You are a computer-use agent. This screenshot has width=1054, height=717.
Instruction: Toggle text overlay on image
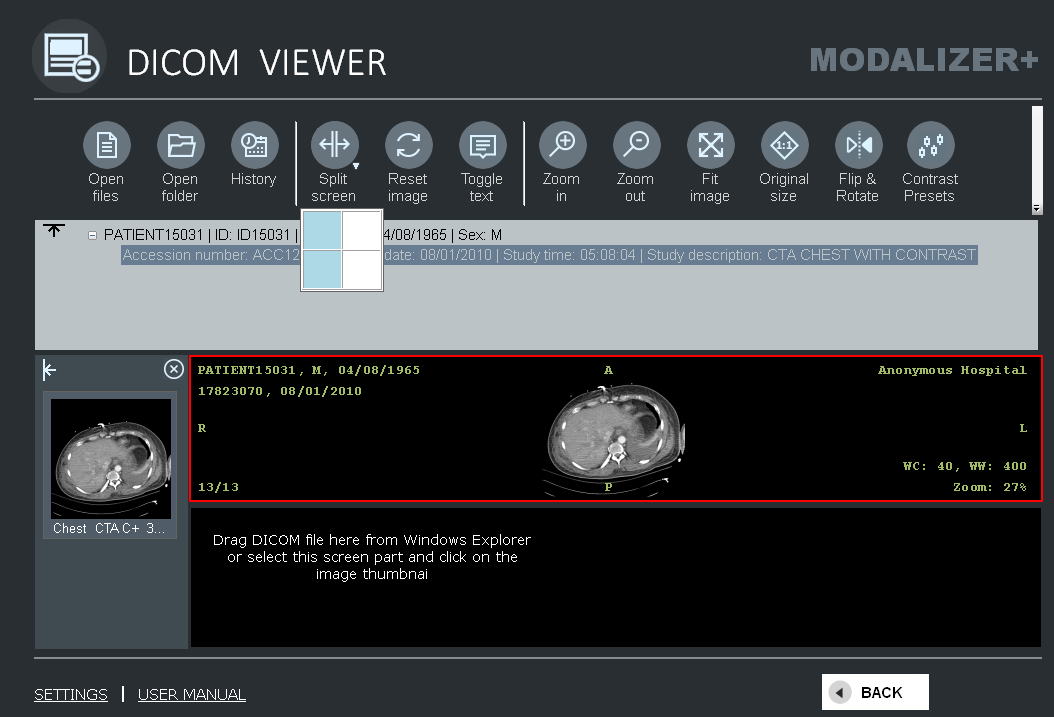(x=482, y=146)
